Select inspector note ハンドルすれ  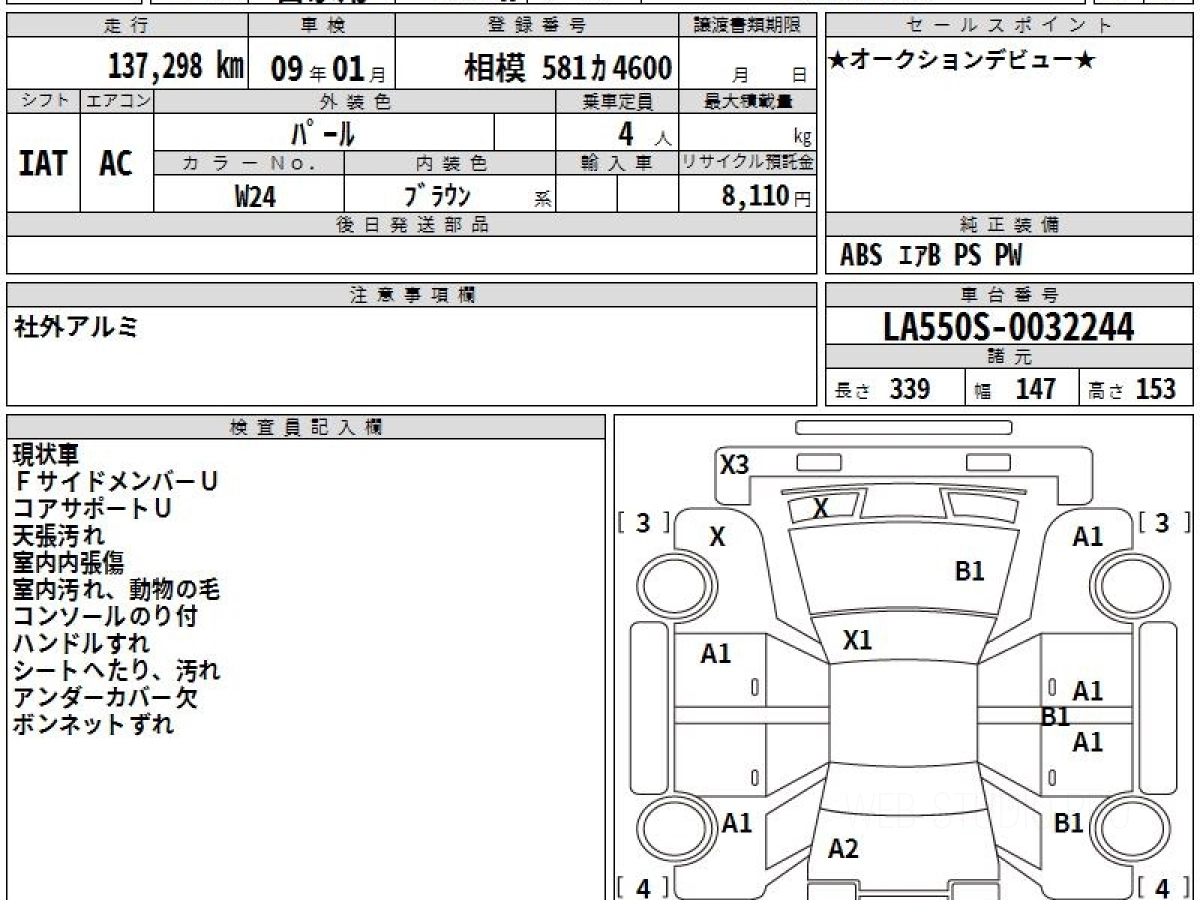[x=82, y=644]
